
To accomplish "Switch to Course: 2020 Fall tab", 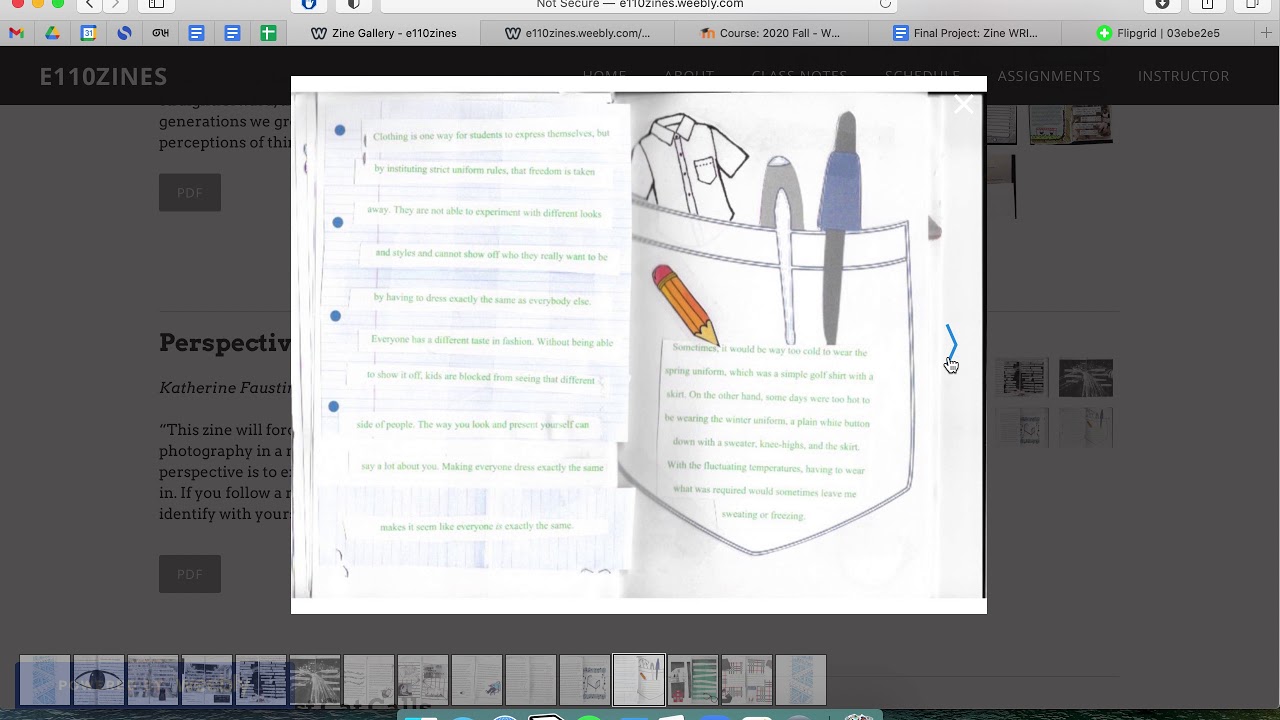I will (x=771, y=33).
